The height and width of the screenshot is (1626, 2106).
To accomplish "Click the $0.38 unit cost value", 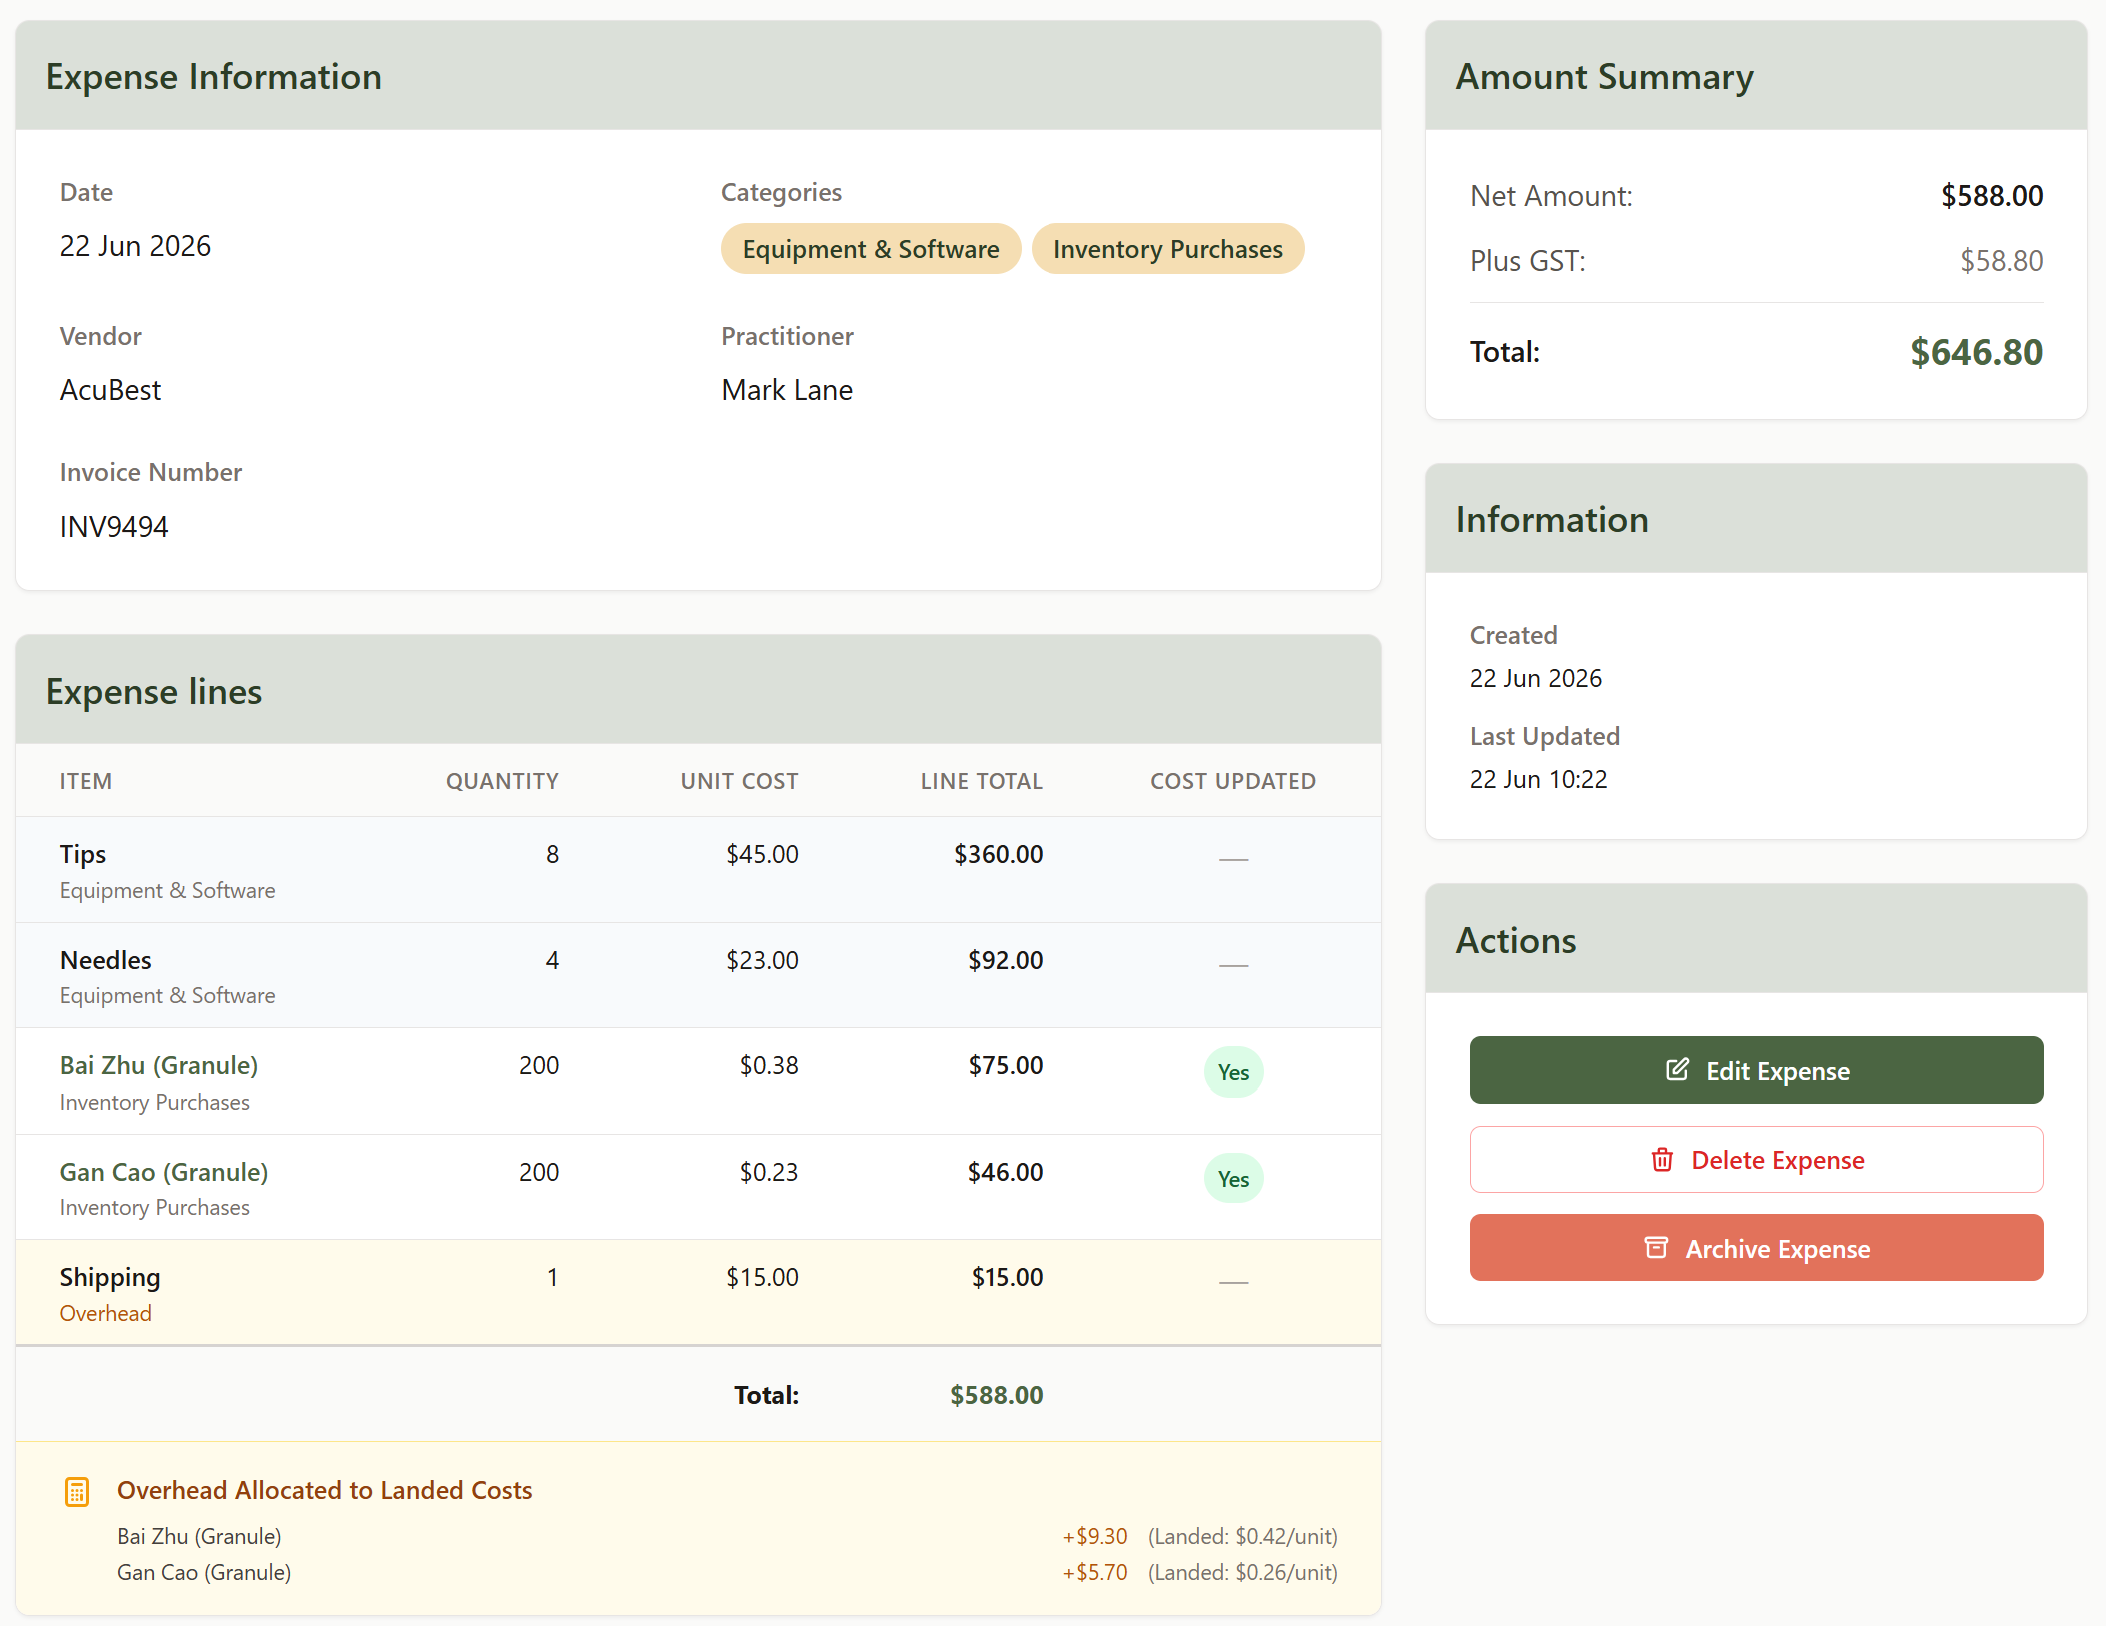I will pyautogui.click(x=768, y=1065).
